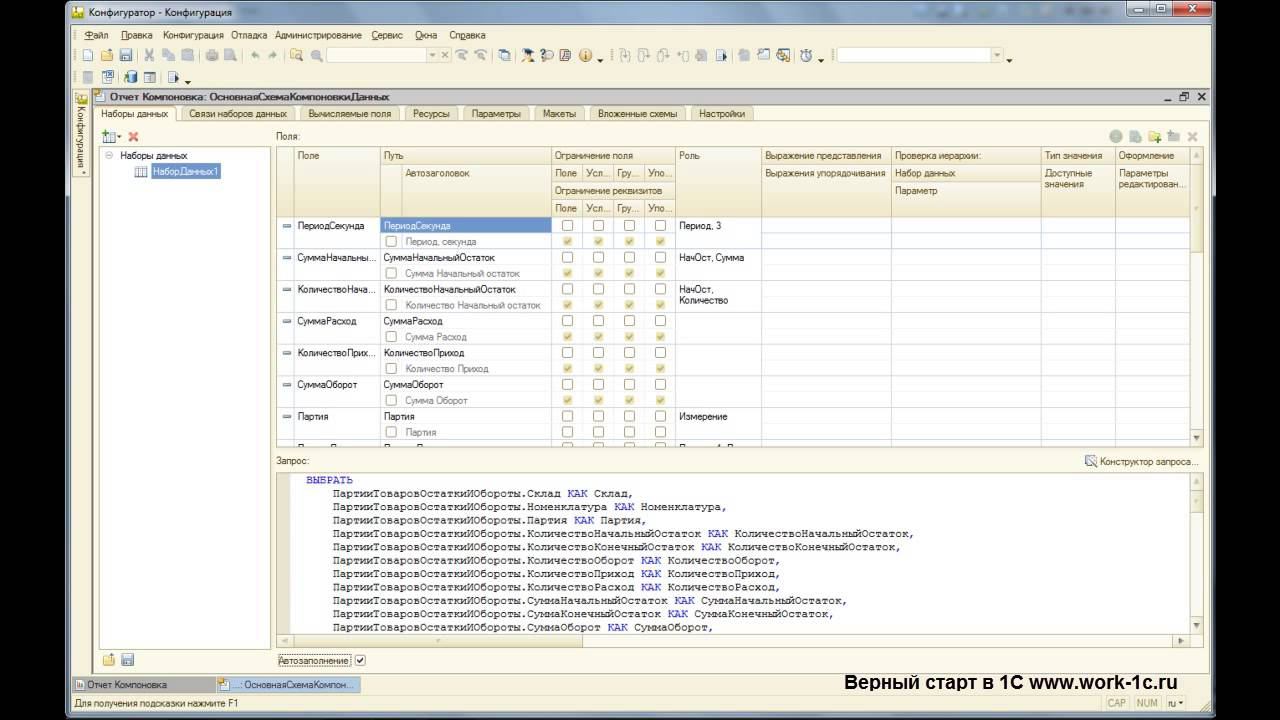
Task: Expand the toolbar search combo box dropdown
Action: [x=432, y=56]
